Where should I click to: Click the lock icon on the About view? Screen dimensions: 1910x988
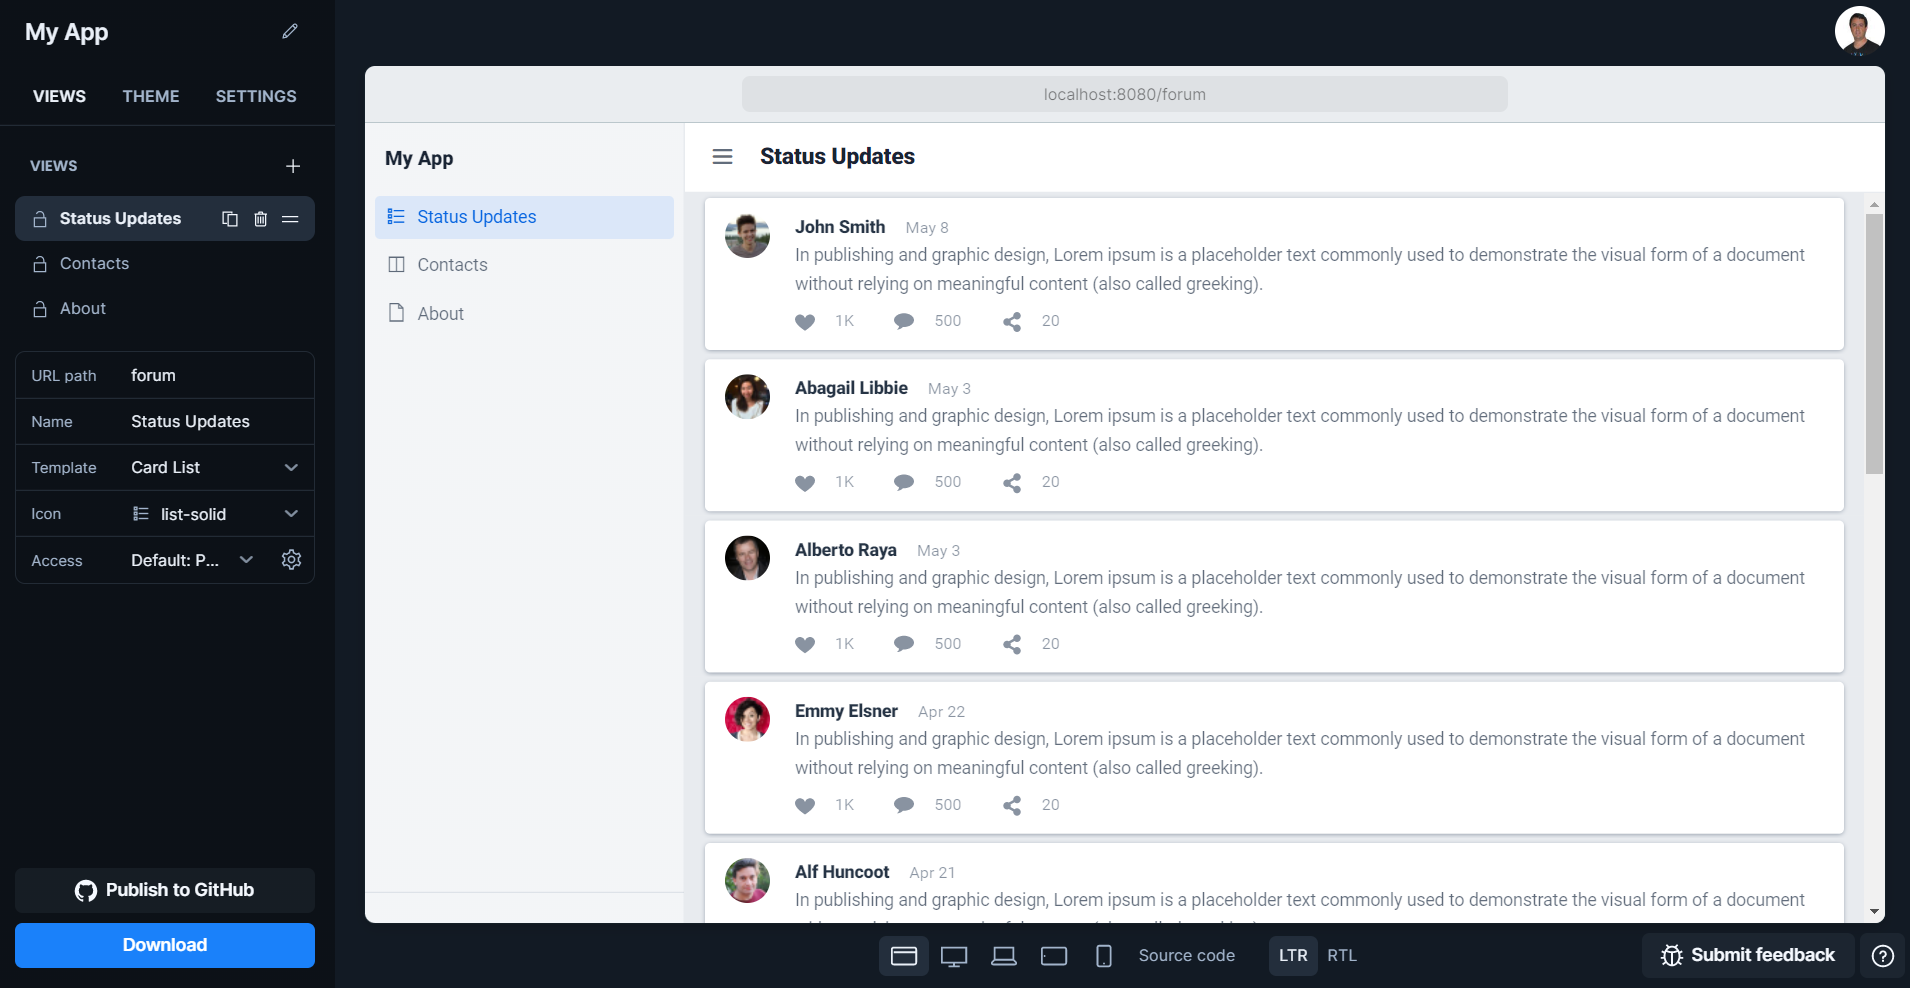click(39, 308)
